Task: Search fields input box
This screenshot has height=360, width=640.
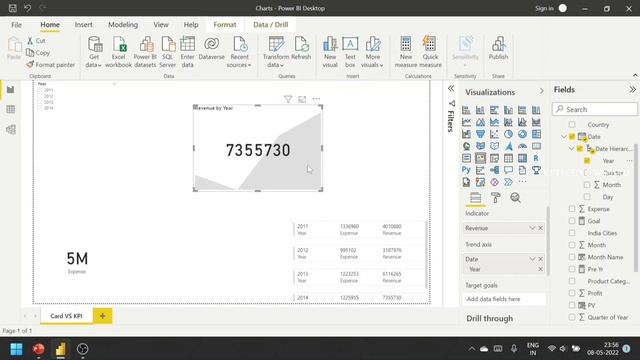Action: coord(595,109)
